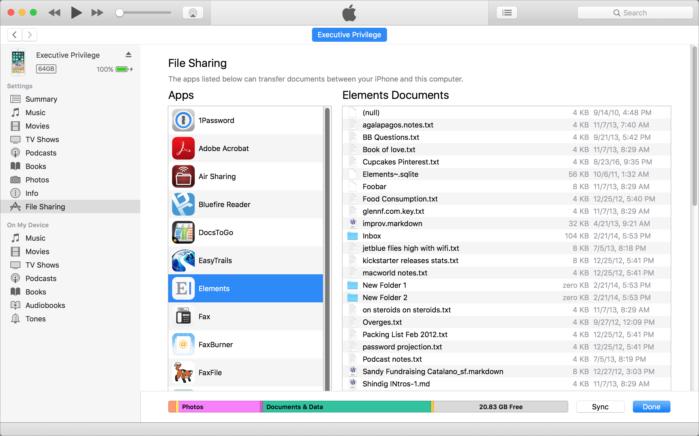The width and height of the screenshot is (699, 436).
Task: Go back with the back arrow
Action: click(x=15, y=34)
